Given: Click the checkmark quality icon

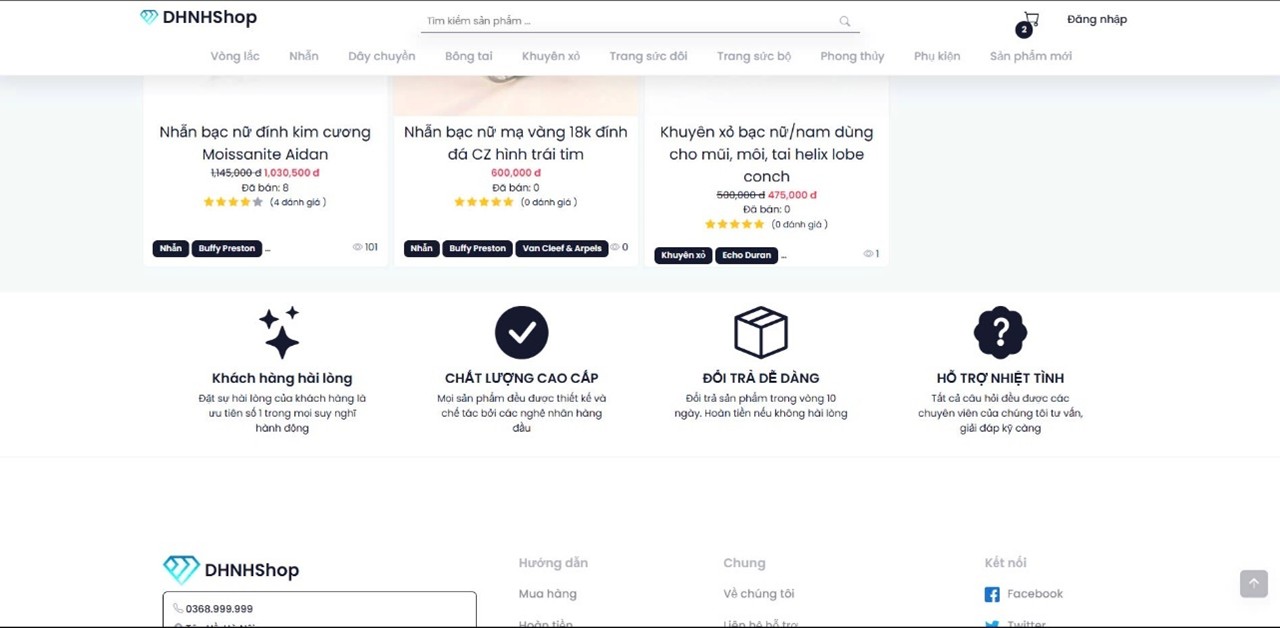Looking at the screenshot, I should [521, 332].
